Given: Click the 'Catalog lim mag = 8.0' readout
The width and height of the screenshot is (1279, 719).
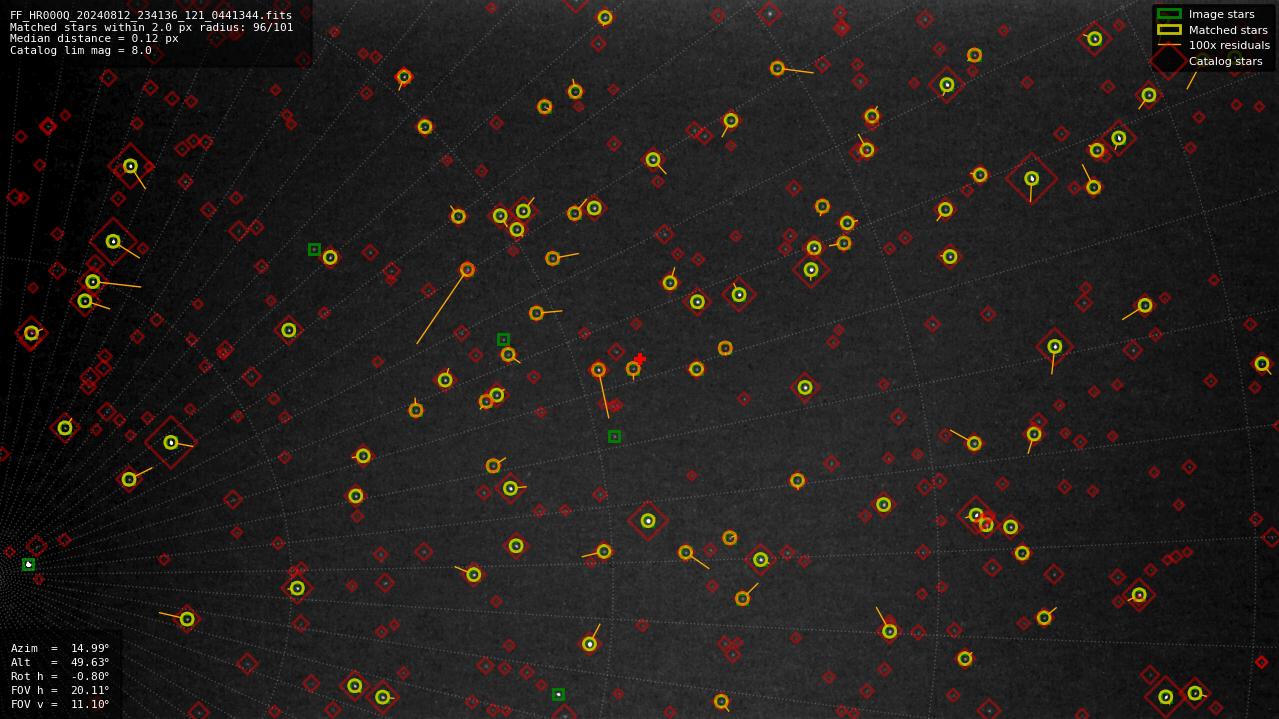Looking at the screenshot, I should click(81, 50).
